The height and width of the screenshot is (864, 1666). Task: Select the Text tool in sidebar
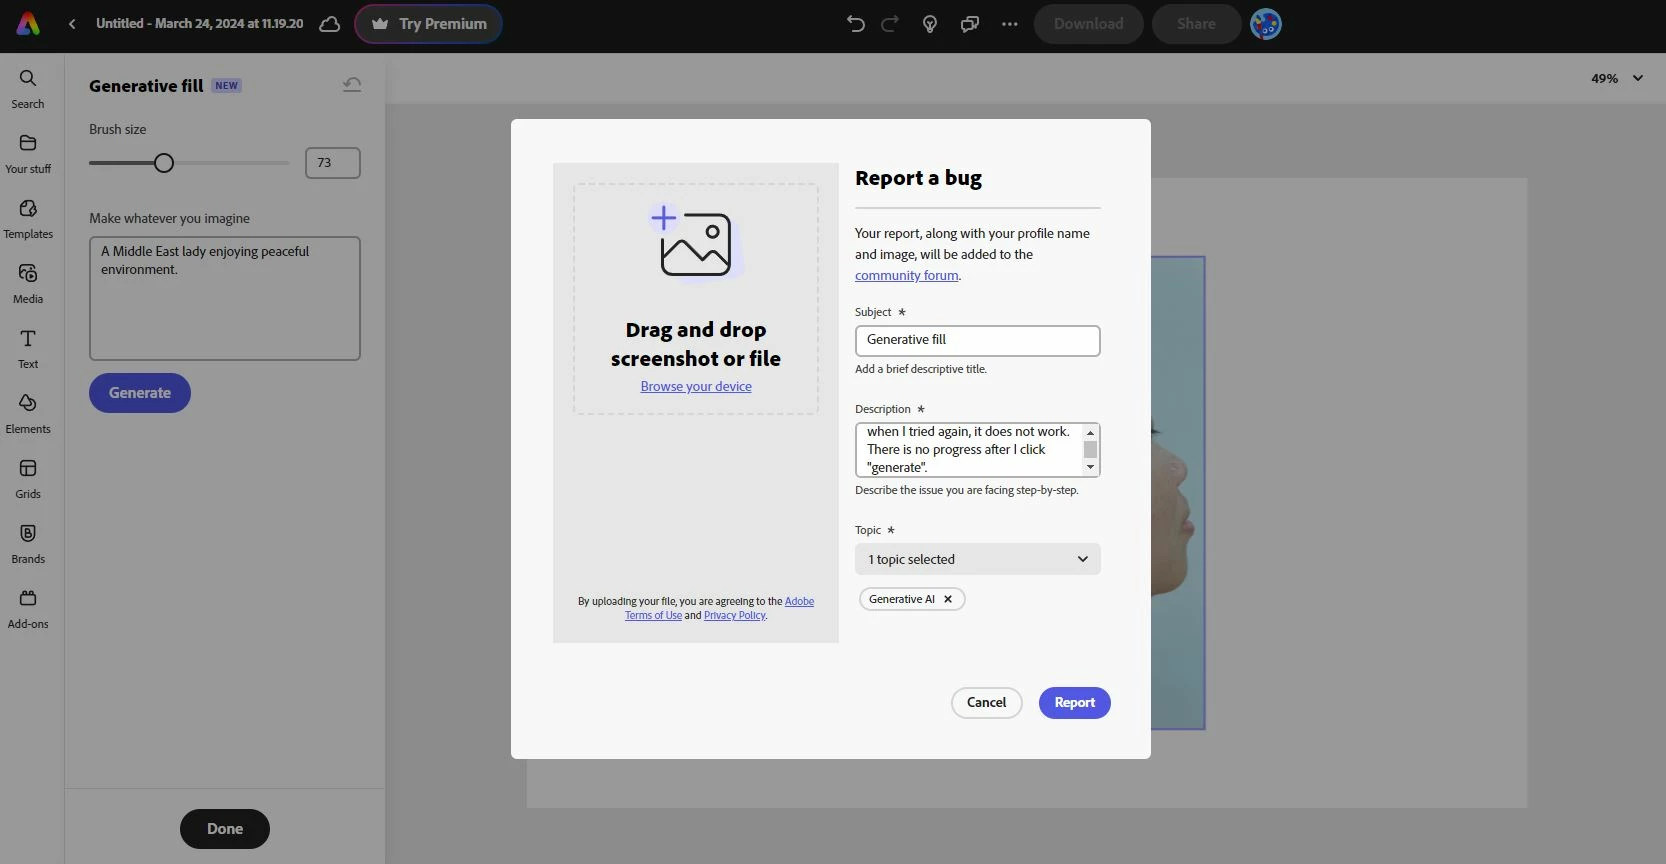[28, 349]
